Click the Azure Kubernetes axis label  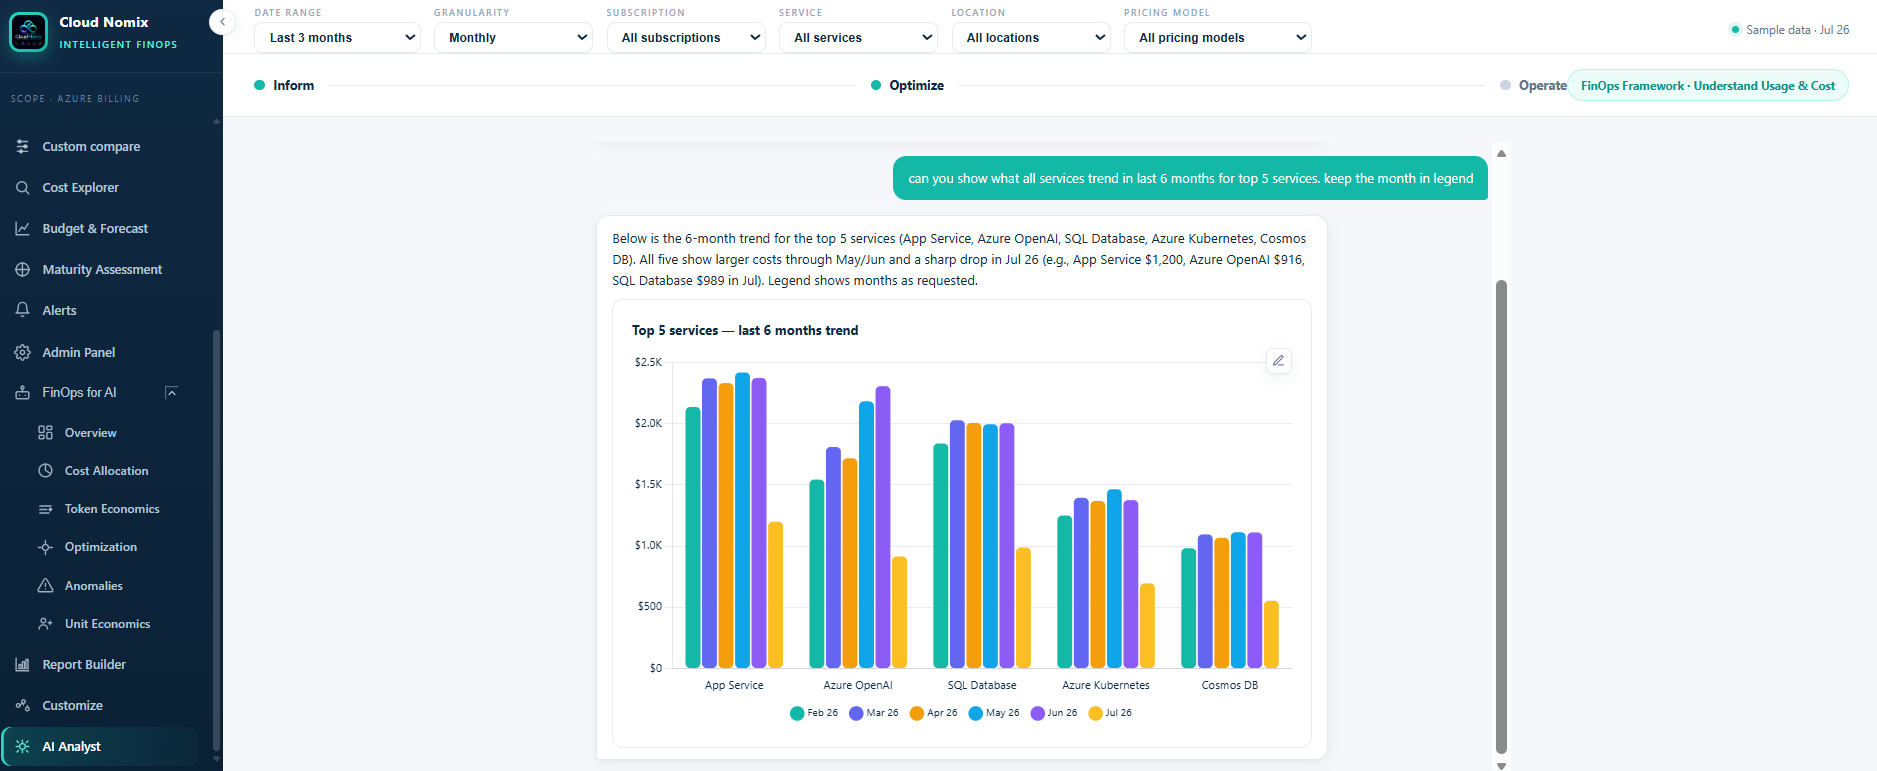[1106, 685]
